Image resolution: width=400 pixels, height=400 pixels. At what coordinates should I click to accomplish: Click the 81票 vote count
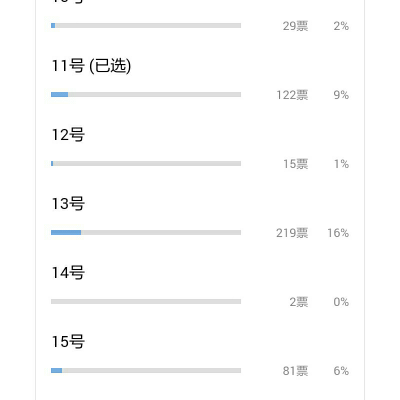(296, 371)
